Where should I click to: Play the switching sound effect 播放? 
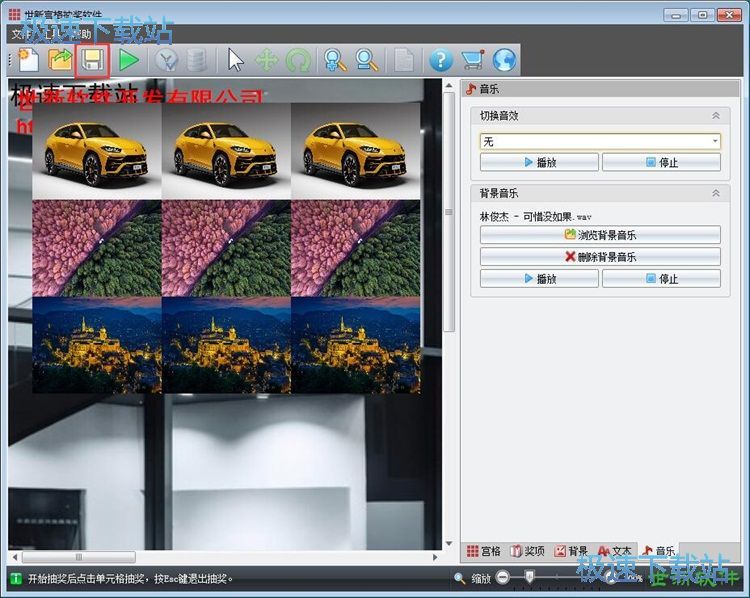pyautogui.click(x=539, y=162)
